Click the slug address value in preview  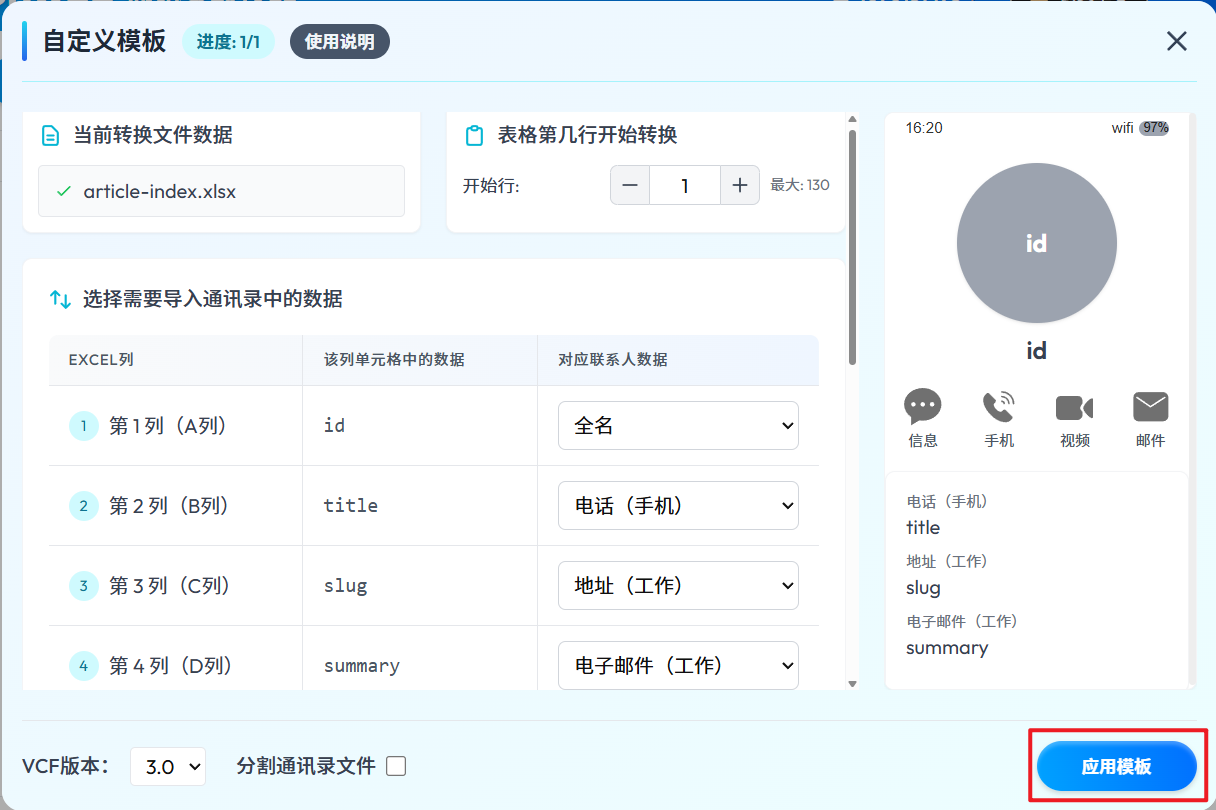923,588
